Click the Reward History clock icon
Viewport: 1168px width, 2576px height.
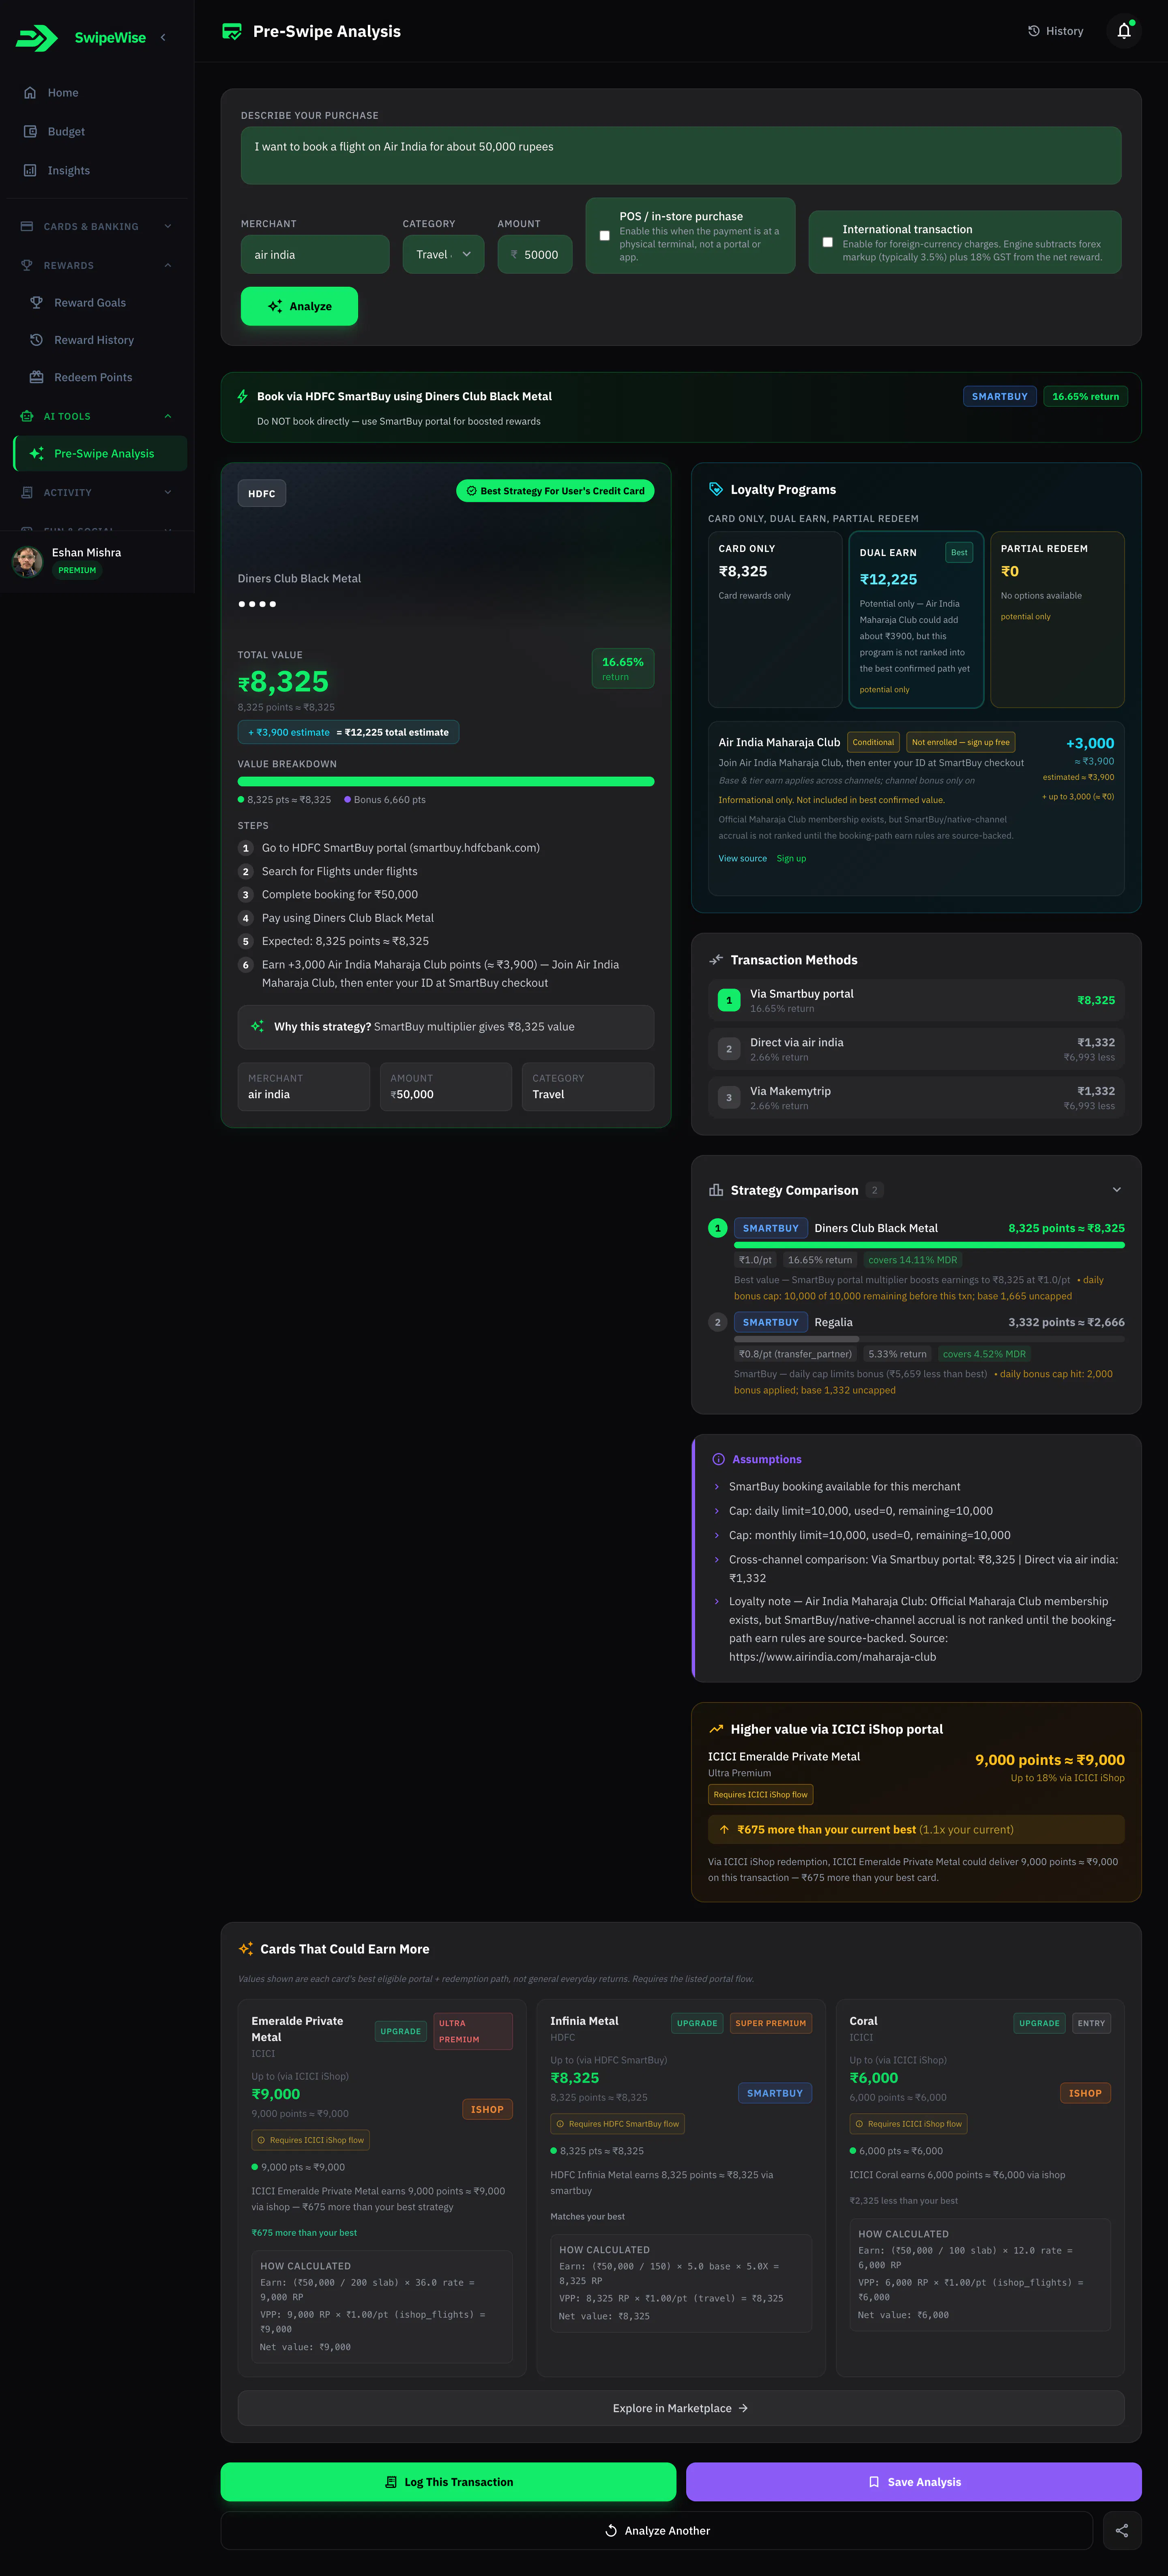36,340
